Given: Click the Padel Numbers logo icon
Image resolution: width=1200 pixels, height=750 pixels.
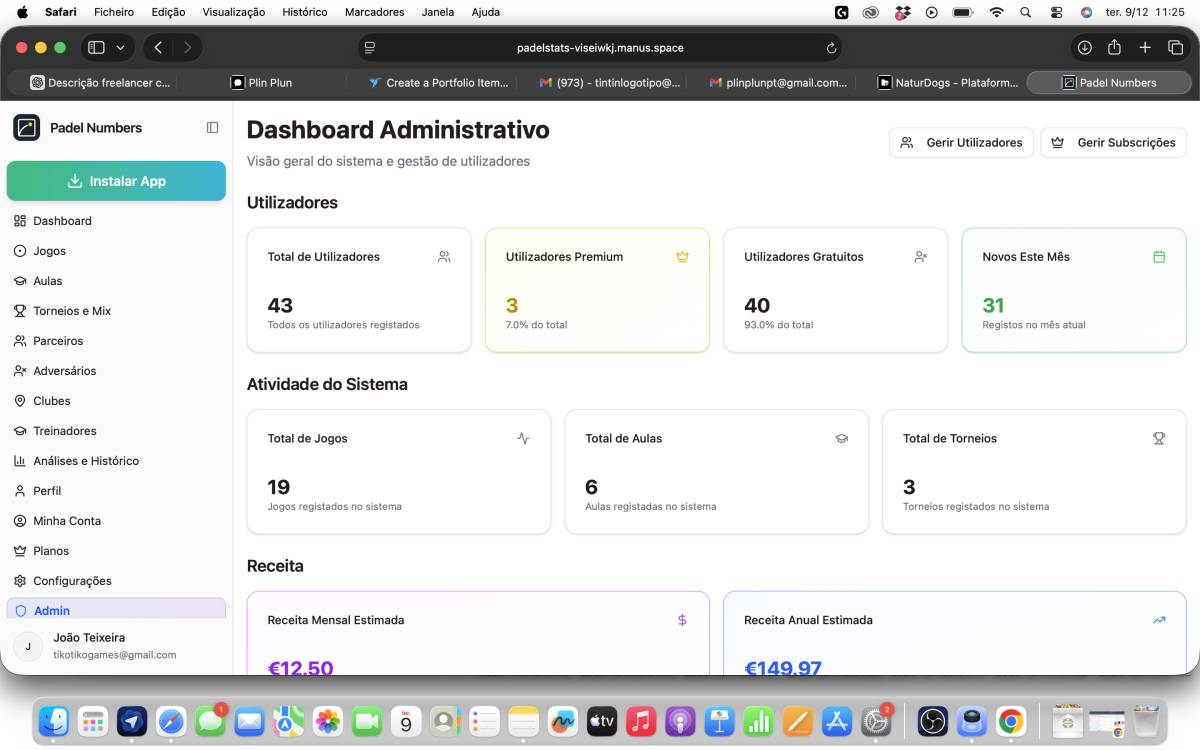Looking at the screenshot, I should (26, 128).
